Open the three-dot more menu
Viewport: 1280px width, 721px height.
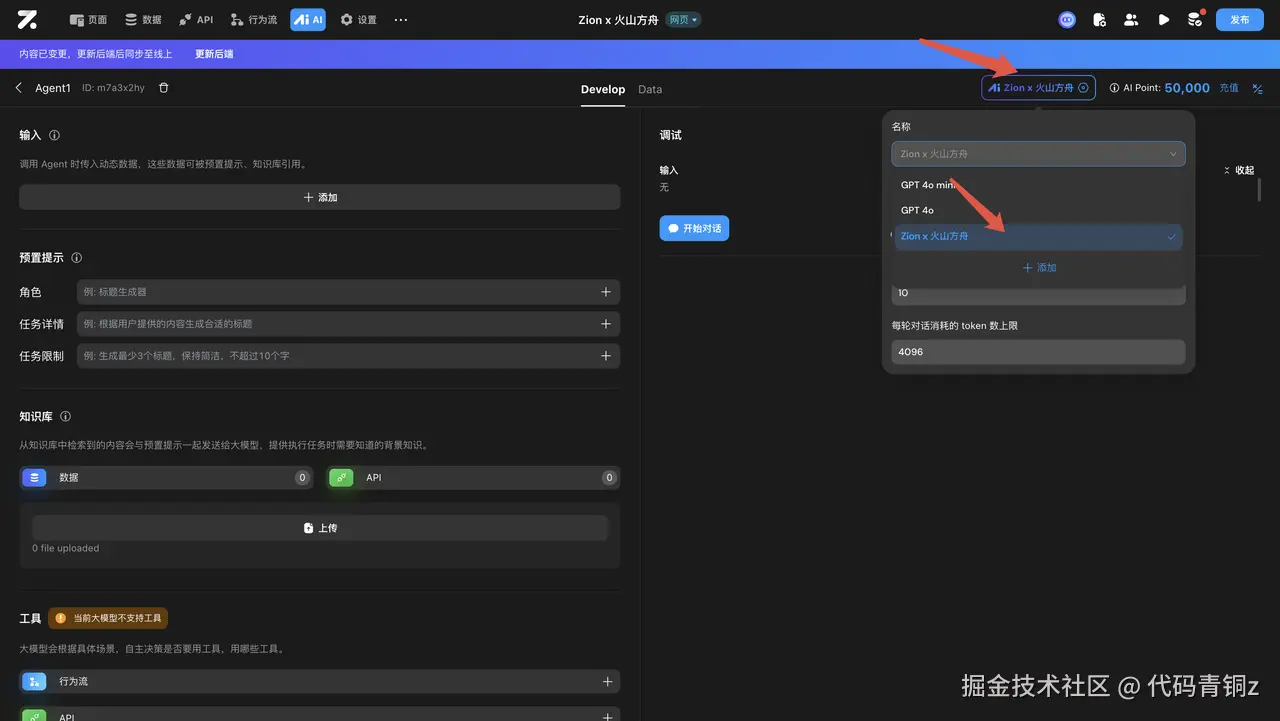pyautogui.click(x=401, y=20)
